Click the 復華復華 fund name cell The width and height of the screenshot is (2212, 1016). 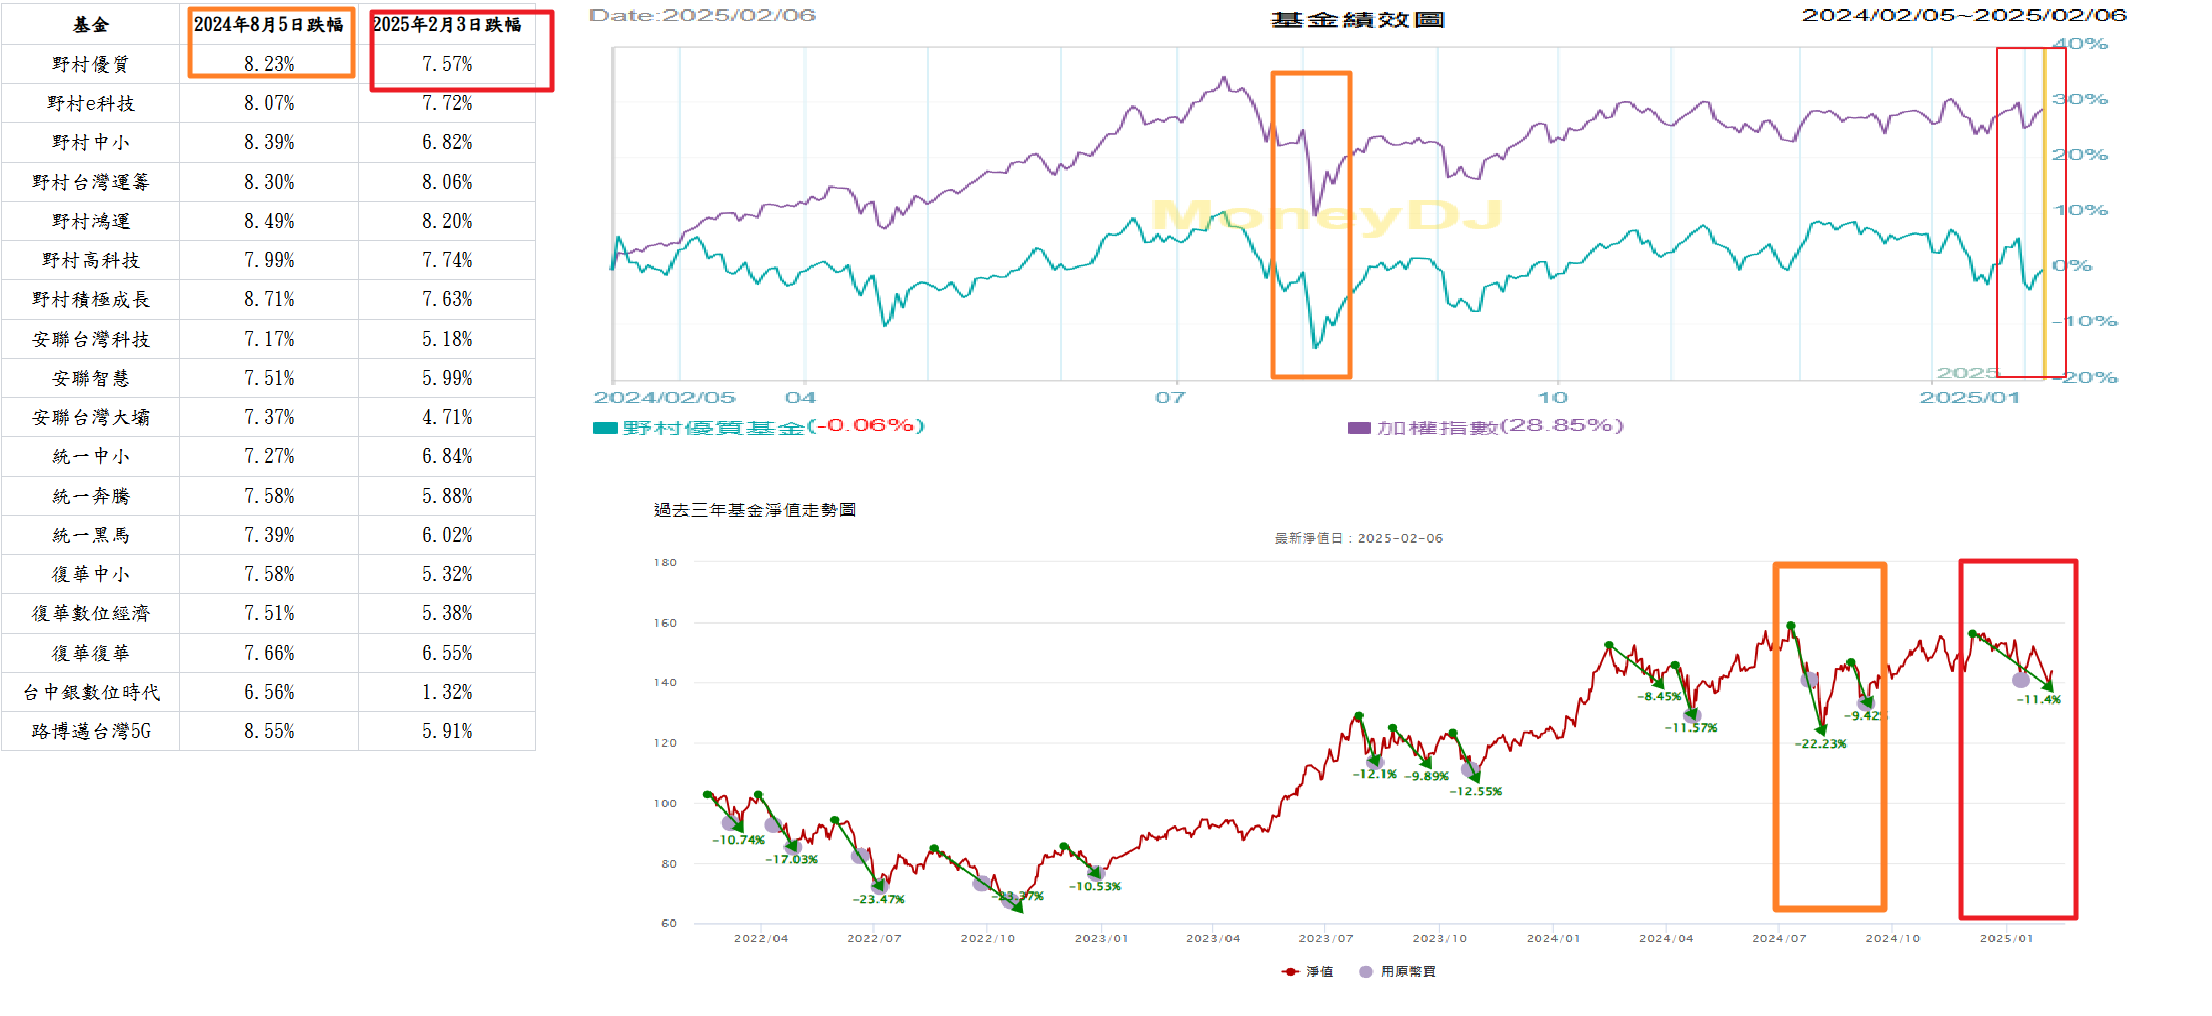[90, 653]
